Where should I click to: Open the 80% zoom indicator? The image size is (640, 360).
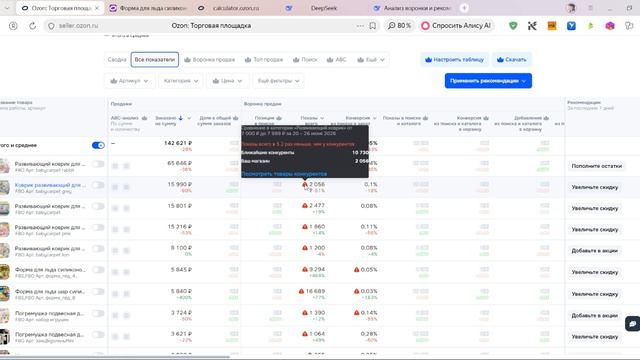(399, 26)
